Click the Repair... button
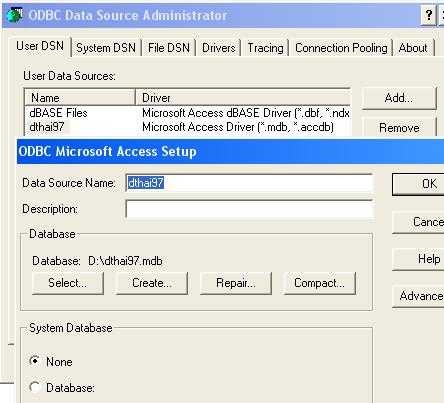This screenshot has width=444, height=403. coord(236,283)
